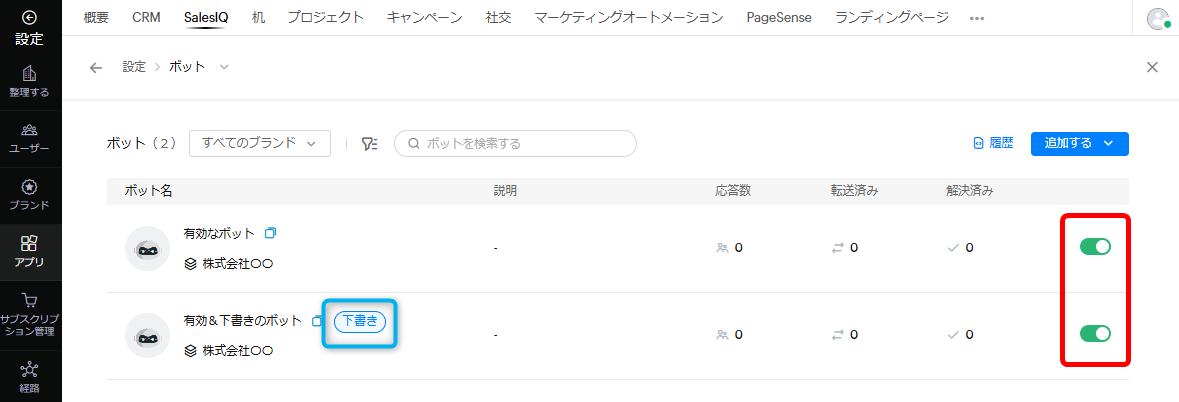The width and height of the screenshot is (1179, 402).
Task: Switch to the CRM tab
Action: point(146,17)
